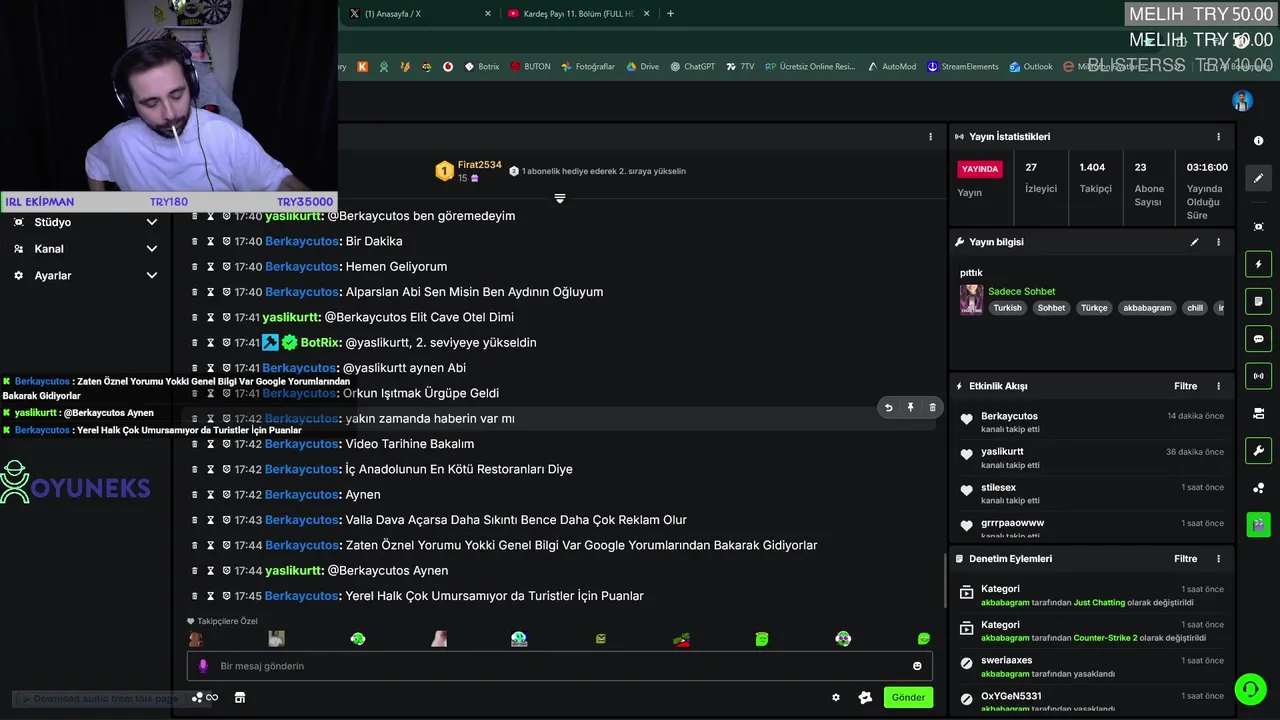Open a new browser tab with plus
Image resolution: width=1280 pixels, height=720 pixels.
(x=670, y=13)
